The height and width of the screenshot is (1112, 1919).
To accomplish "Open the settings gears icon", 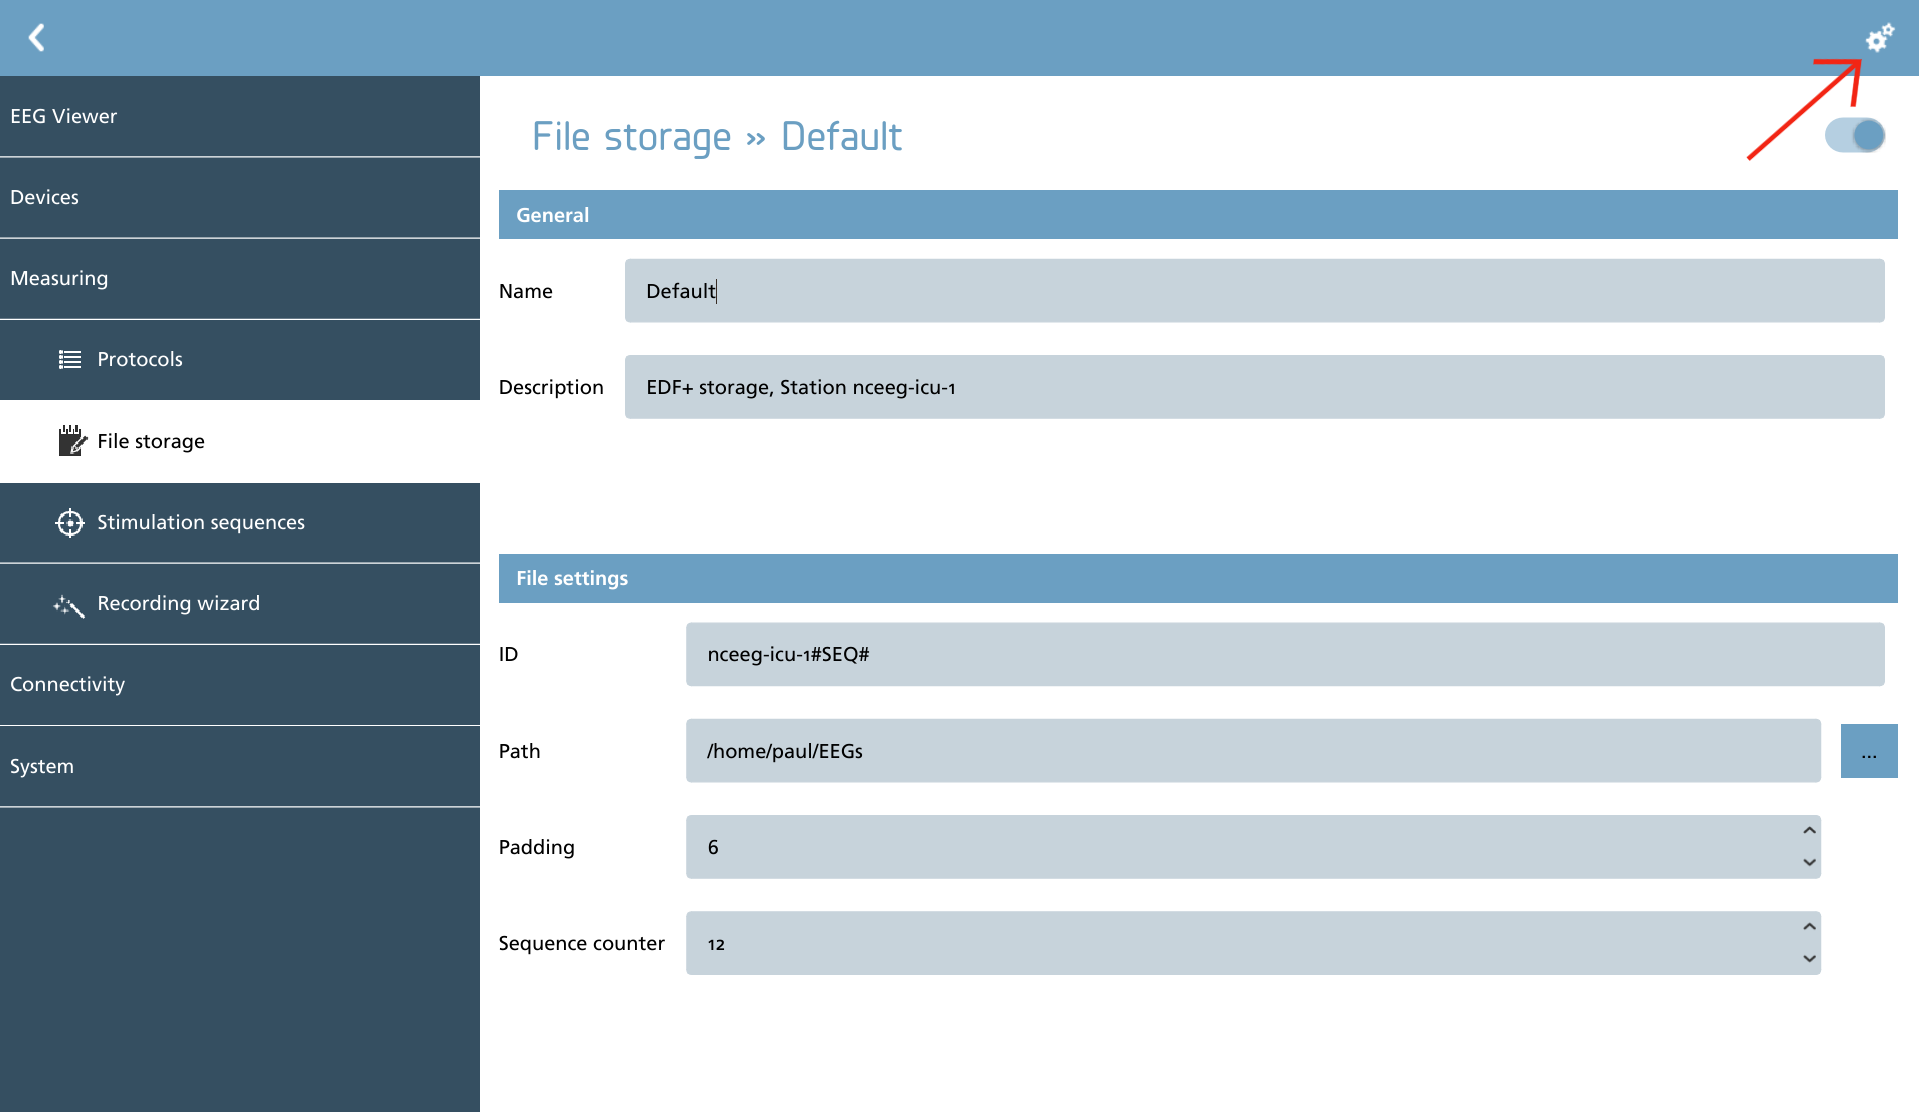I will tap(1880, 38).
